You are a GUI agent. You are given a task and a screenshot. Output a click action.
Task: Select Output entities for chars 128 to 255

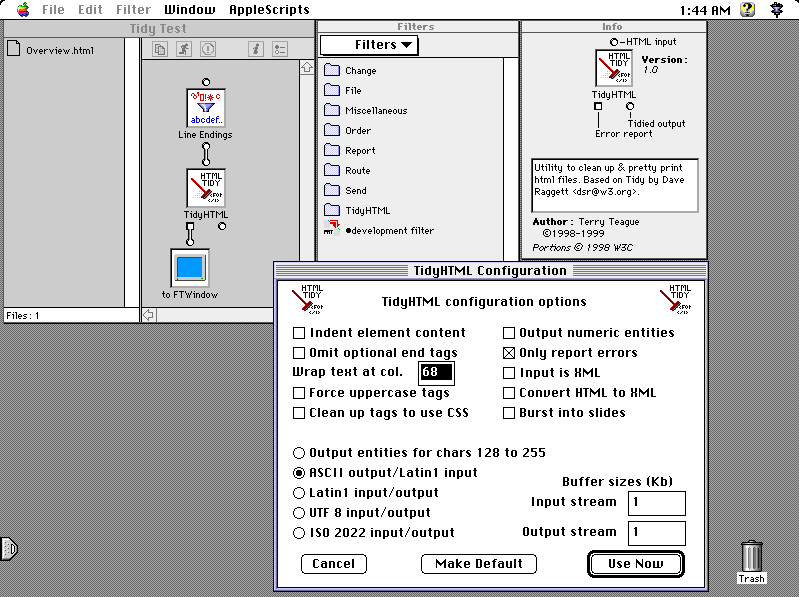[x=299, y=453]
